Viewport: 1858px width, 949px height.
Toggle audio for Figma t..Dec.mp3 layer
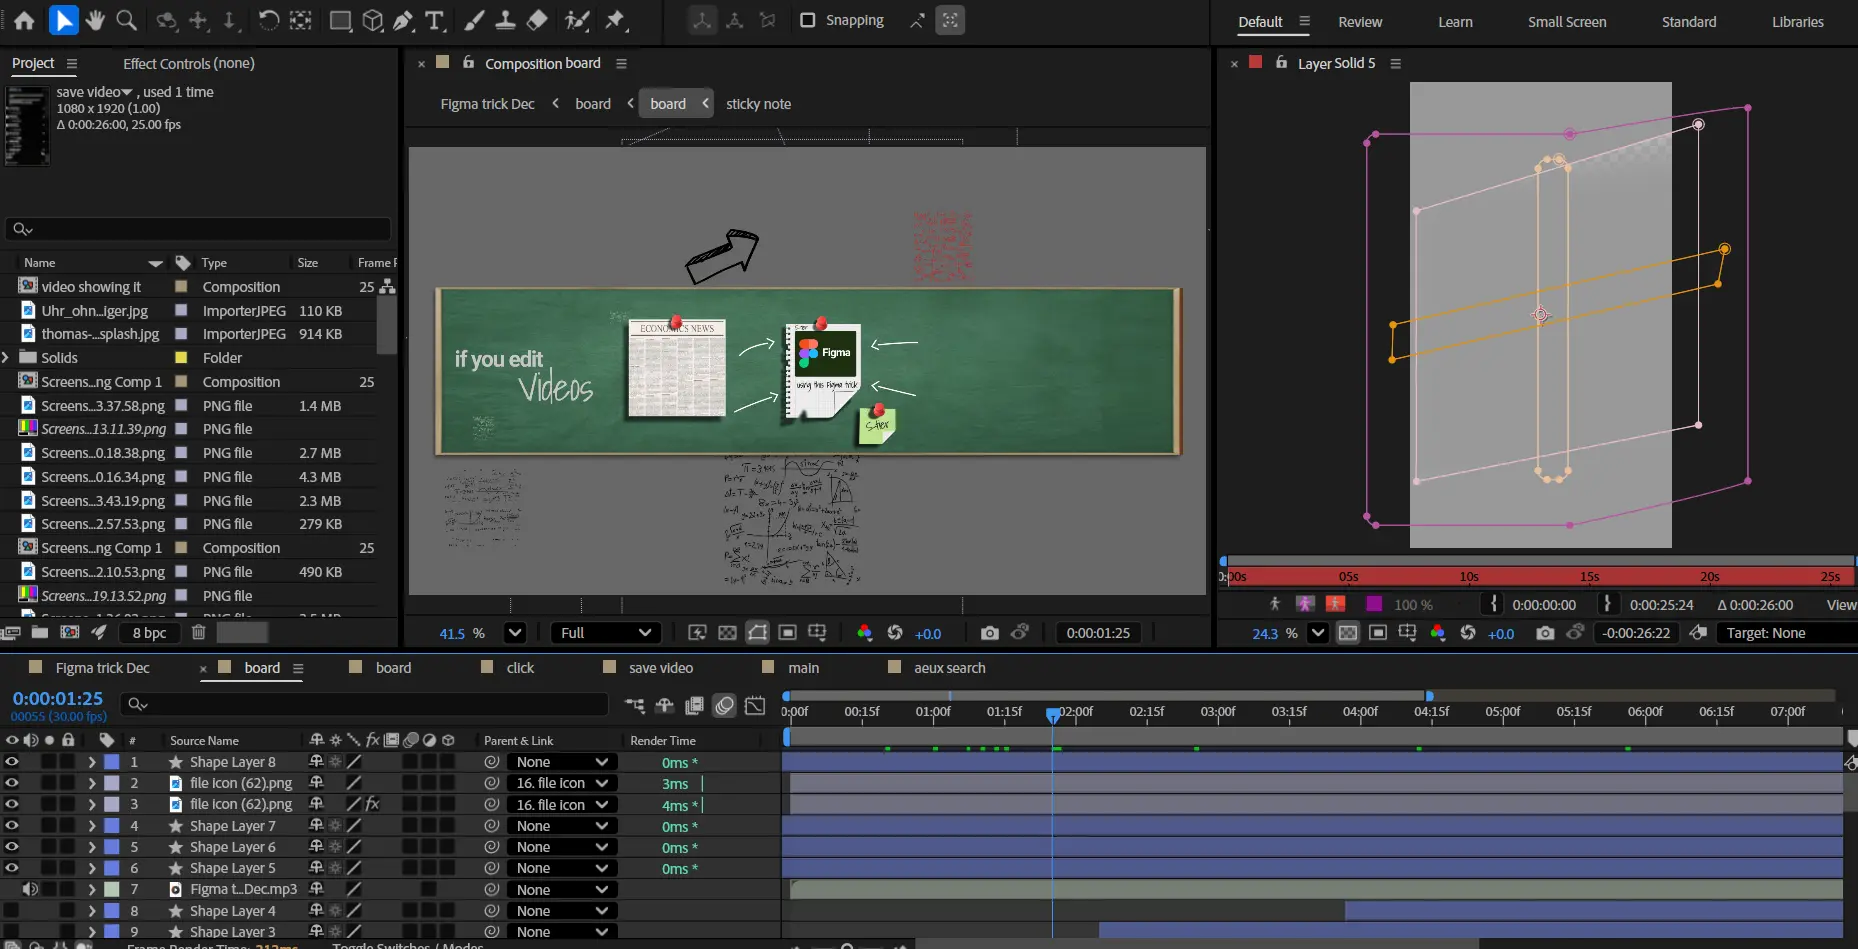pyautogui.click(x=30, y=889)
